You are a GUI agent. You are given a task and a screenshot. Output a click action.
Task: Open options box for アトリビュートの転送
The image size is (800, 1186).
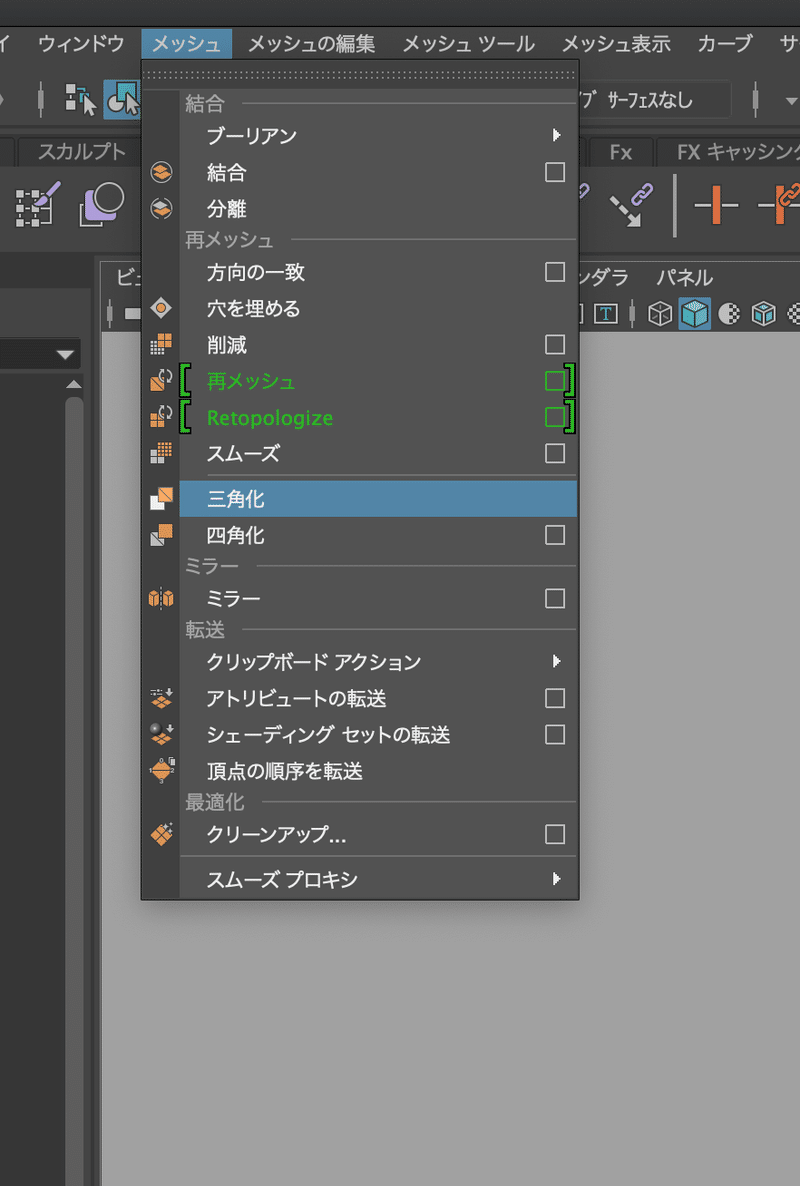(x=555, y=699)
